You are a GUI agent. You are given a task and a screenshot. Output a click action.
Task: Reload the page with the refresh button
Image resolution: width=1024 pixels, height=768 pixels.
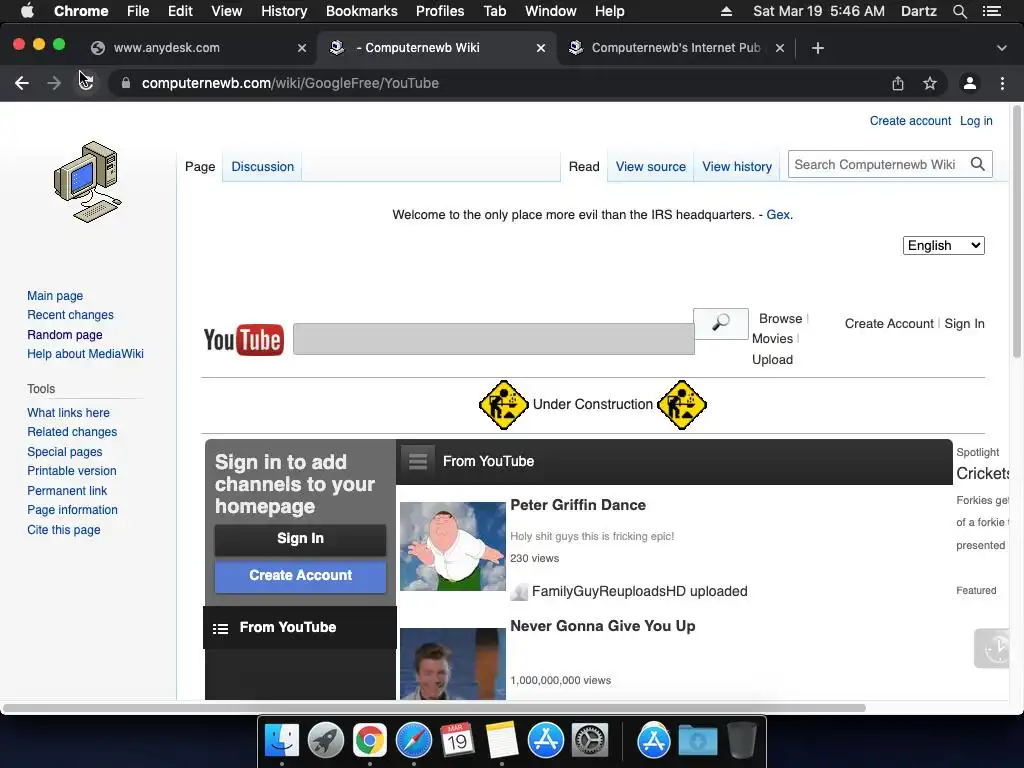(86, 83)
